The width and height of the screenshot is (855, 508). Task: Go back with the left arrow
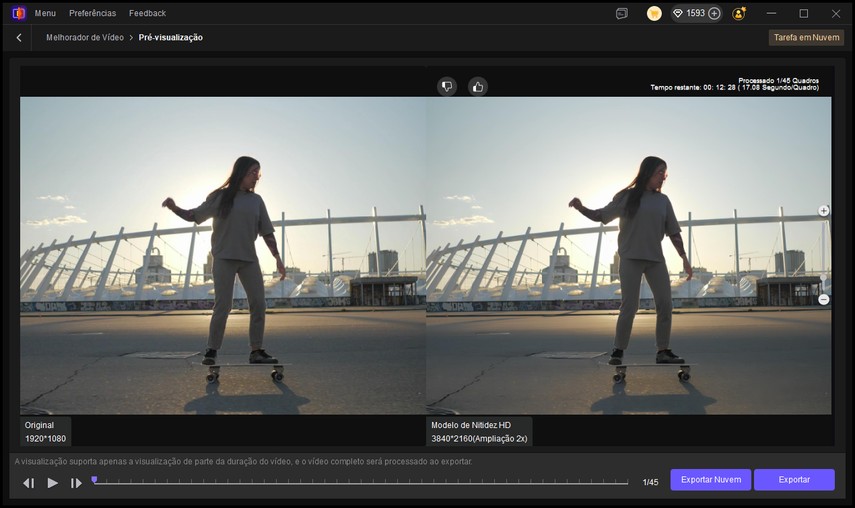click(x=19, y=38)
